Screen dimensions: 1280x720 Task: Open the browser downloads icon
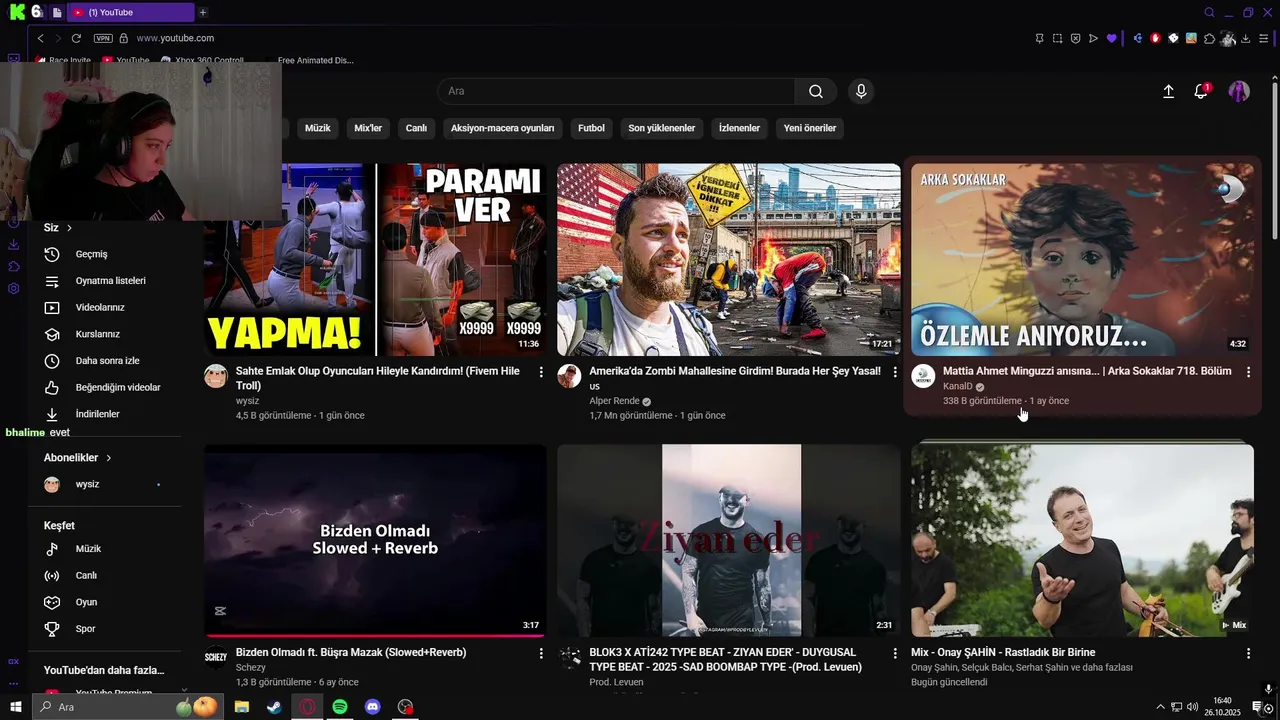(x=1246, y=38)
